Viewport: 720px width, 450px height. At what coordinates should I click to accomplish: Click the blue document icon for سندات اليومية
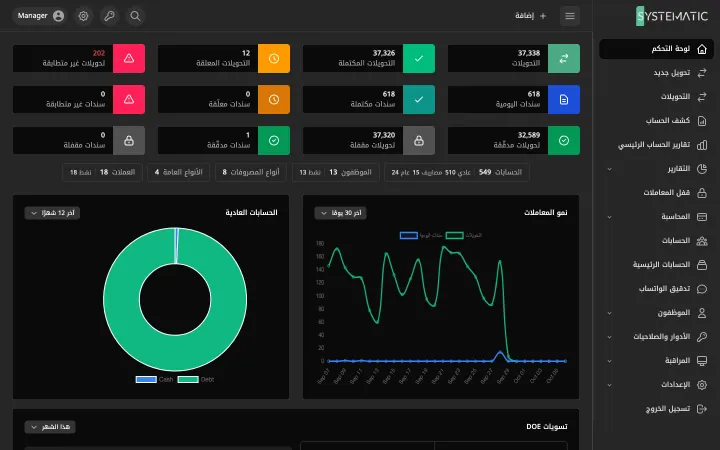(564, 99)
